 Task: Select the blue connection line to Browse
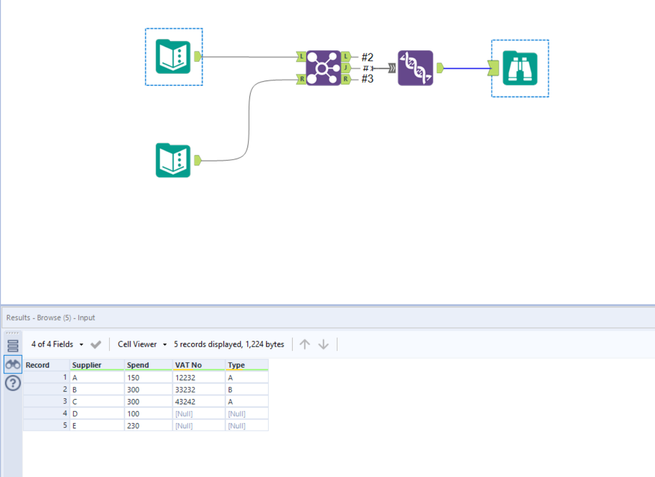coord(465,69)
